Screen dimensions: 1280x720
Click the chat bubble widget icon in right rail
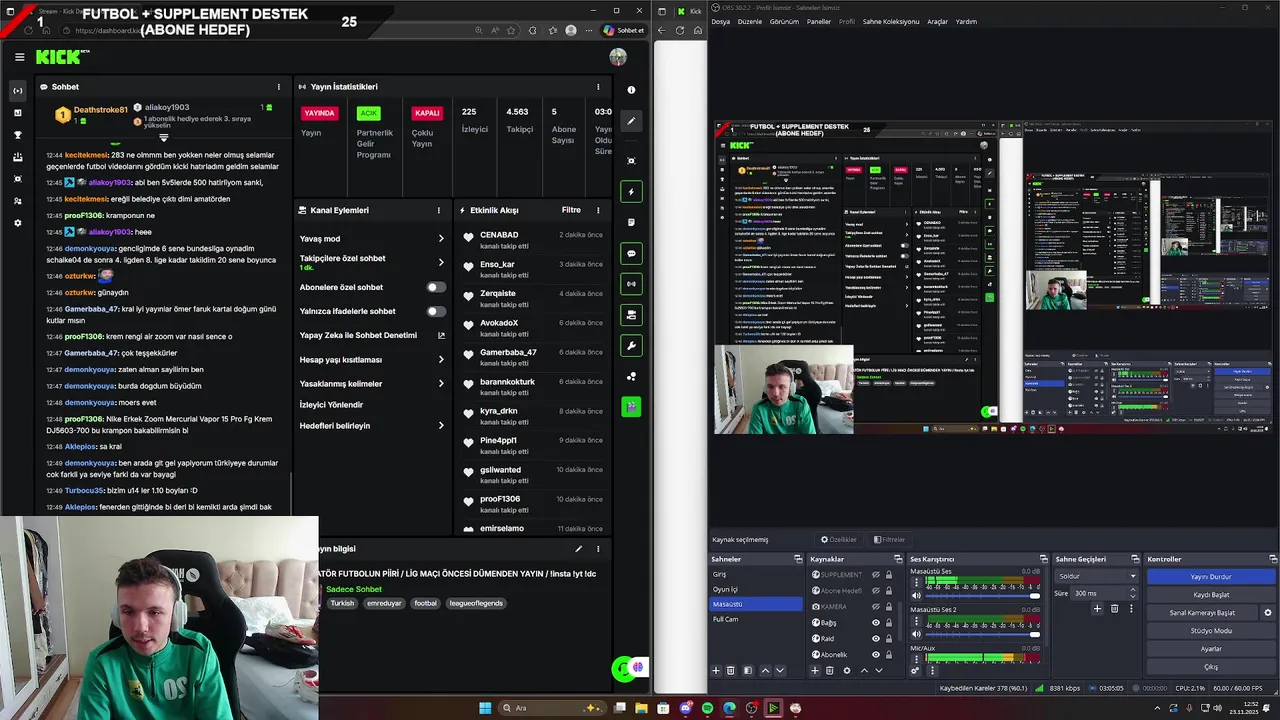tap(631, 254)
